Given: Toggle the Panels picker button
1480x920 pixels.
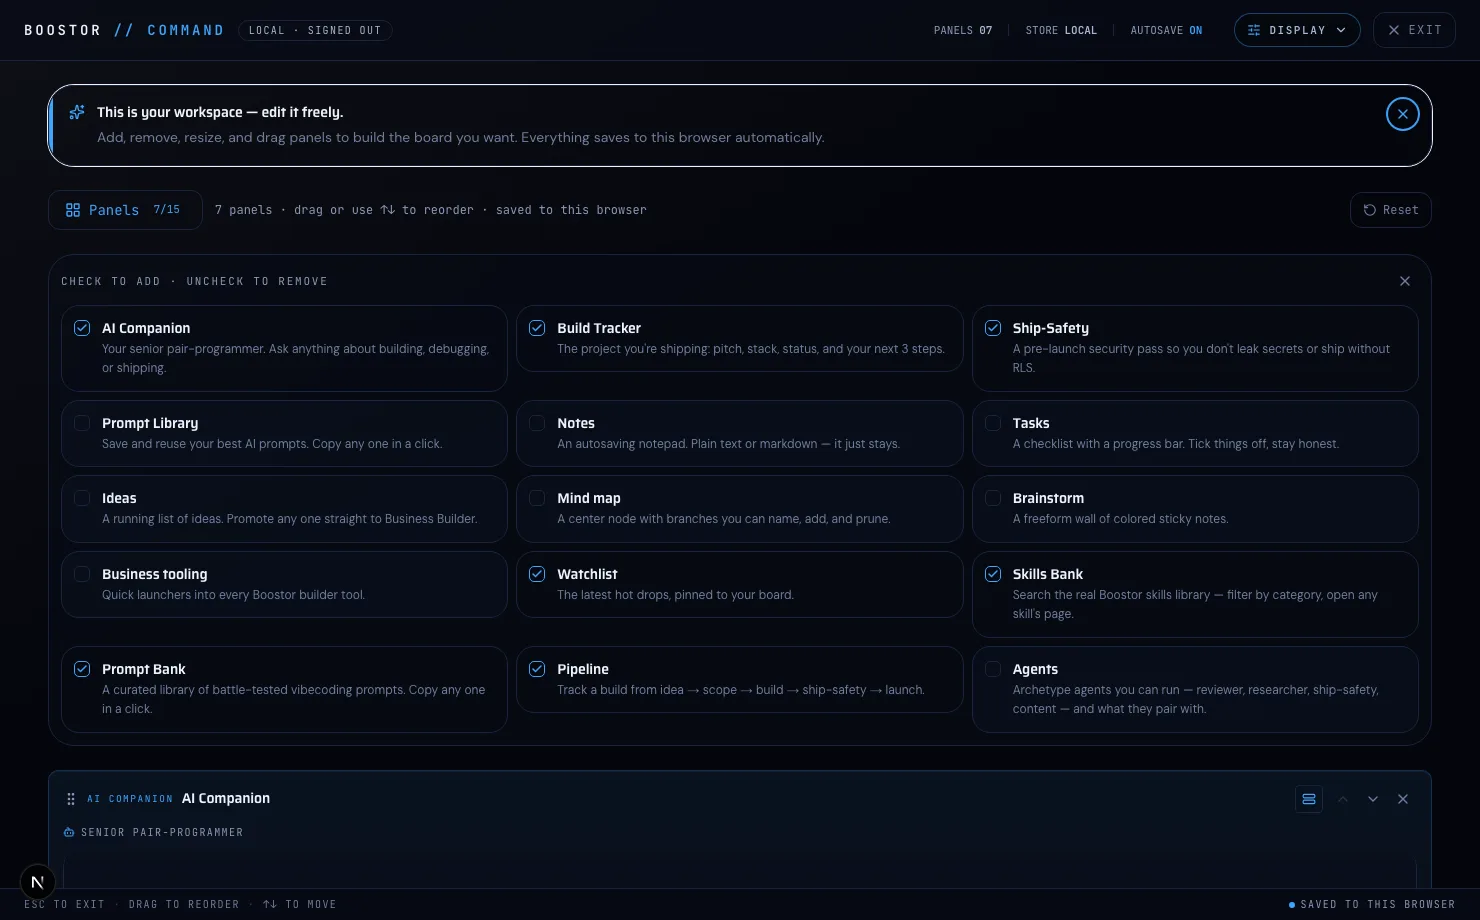Looking at the screenshot, I should (x=125, y=210).
